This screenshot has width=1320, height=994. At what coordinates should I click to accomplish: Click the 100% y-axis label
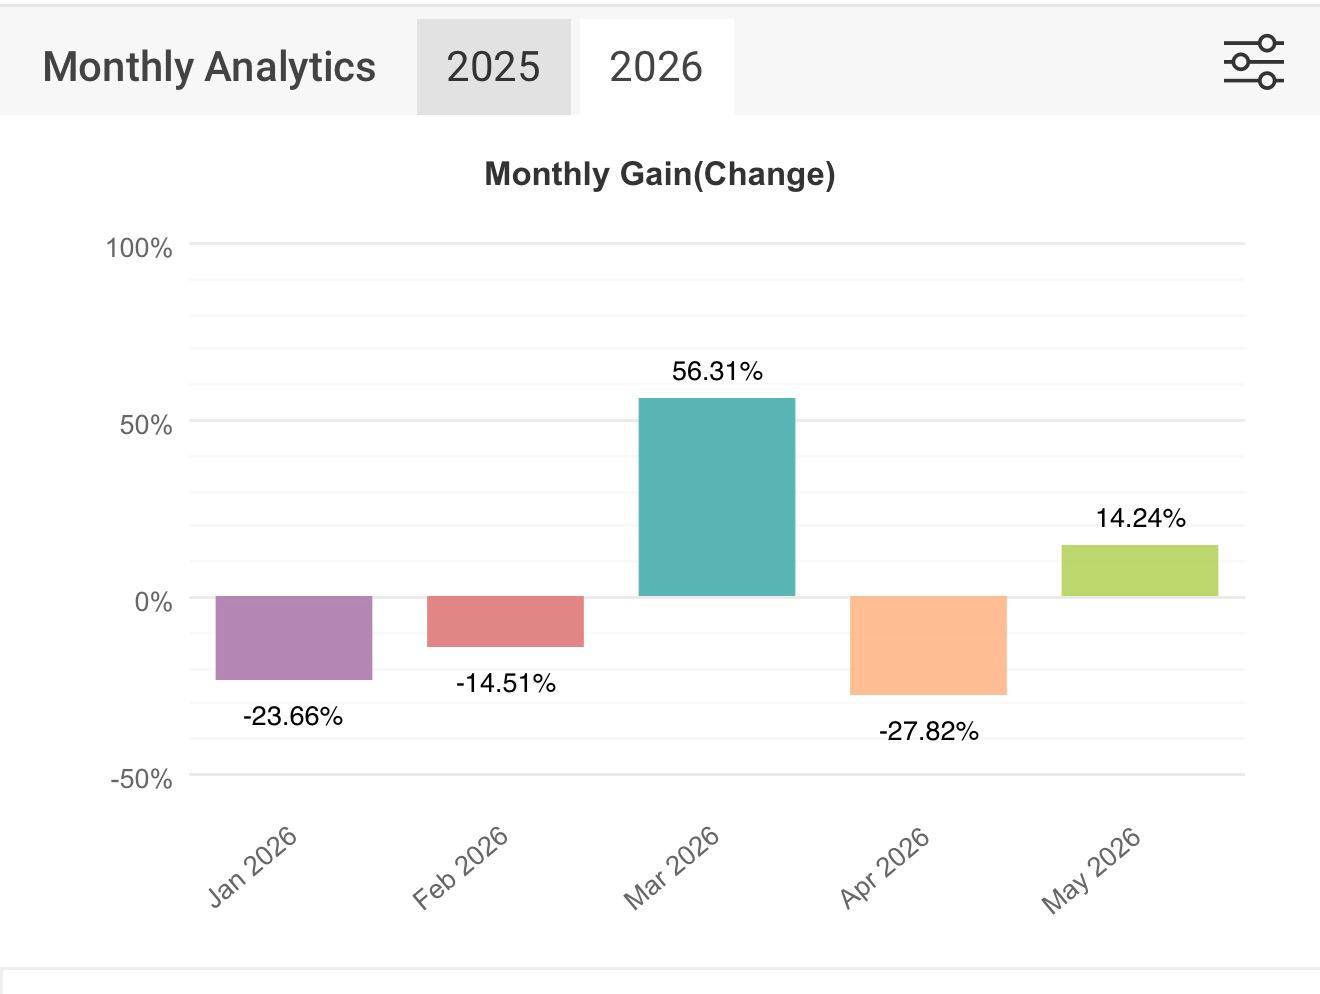[139, 248]
